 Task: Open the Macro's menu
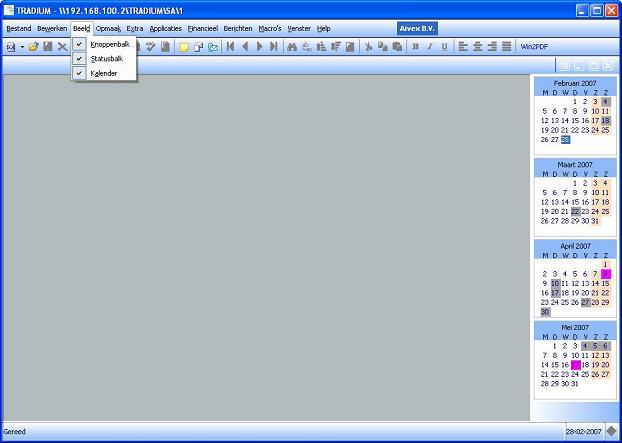point(269,29)
